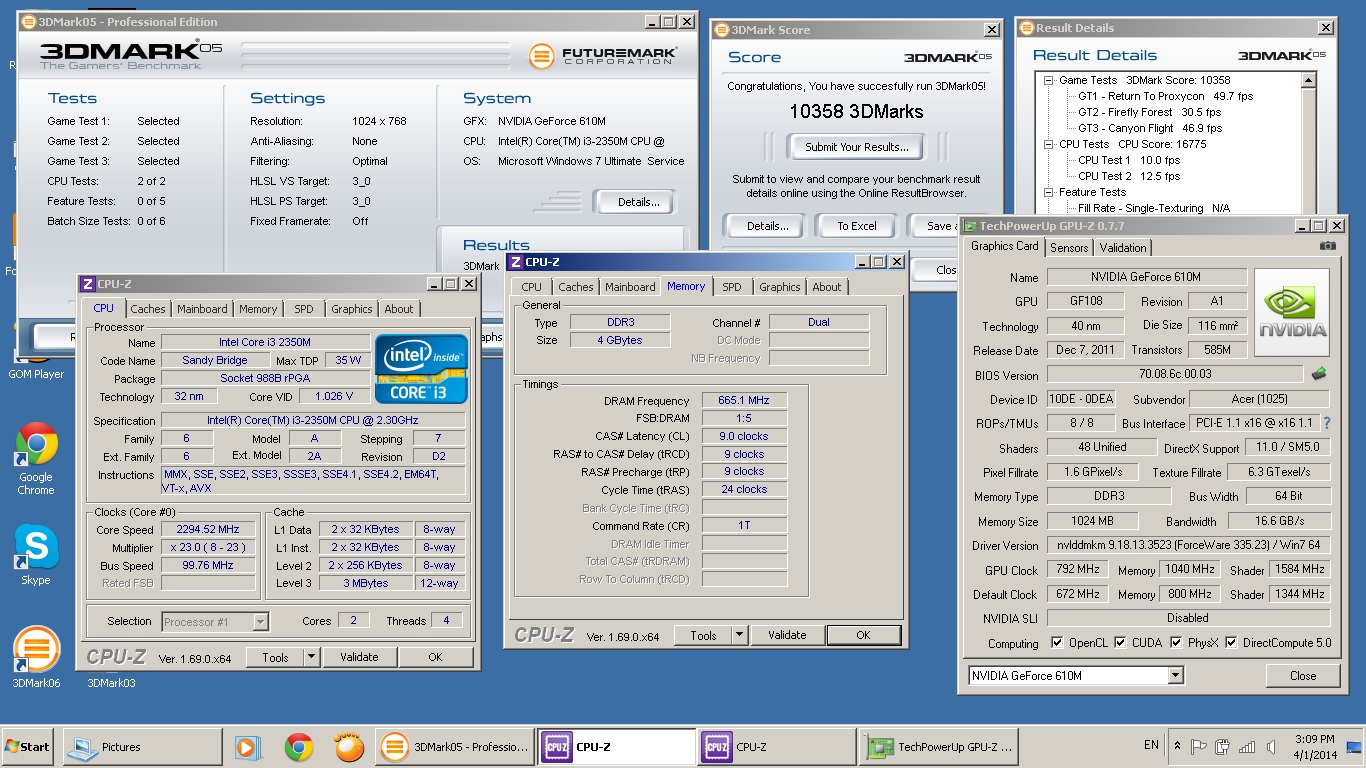1366x768 pixels.
Task: Click the BIOS Version field in GPU-Z
Action: click(x=1175, y=374)
